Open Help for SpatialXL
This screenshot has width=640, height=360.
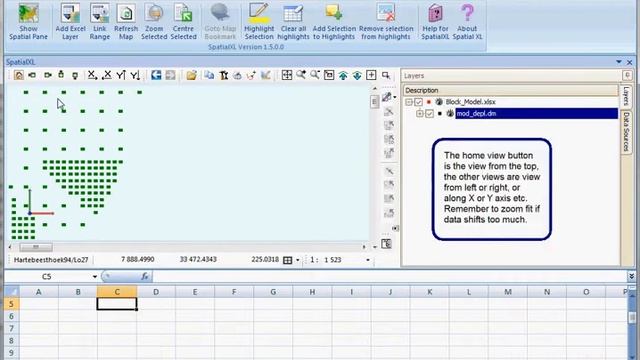coord(435,21)
